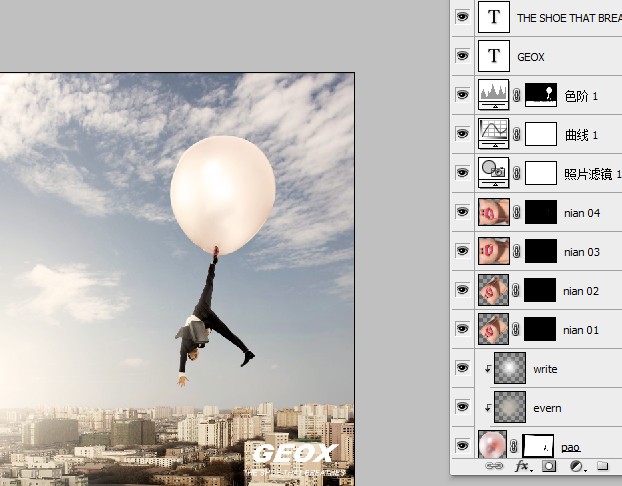The height and width of the screenshot is (486, 622).
Task: Hide the pao layer
Action: [x=463, y=445]
